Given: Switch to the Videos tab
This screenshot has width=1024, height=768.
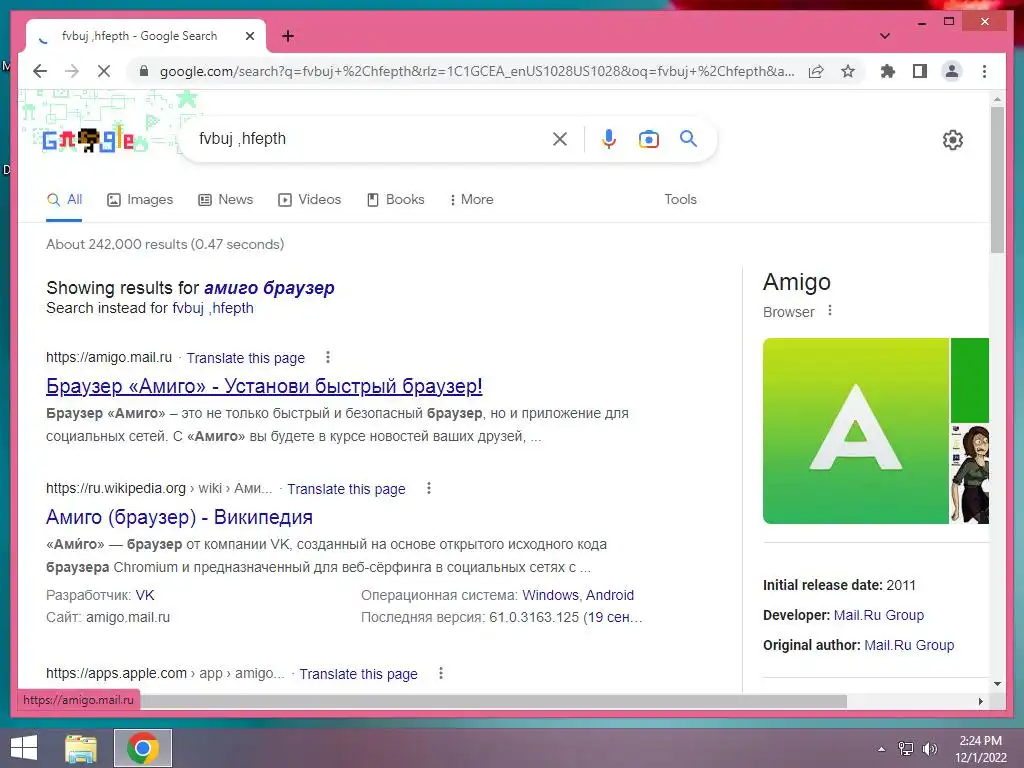Looking at the screenshot, I should 310,200.
